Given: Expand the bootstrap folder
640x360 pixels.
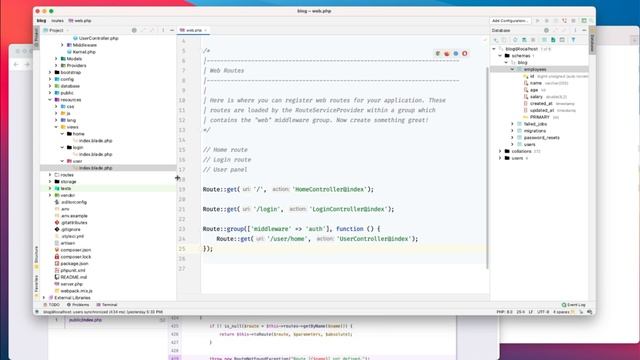Looking at the screenshot, I should [x=50, y=73].
